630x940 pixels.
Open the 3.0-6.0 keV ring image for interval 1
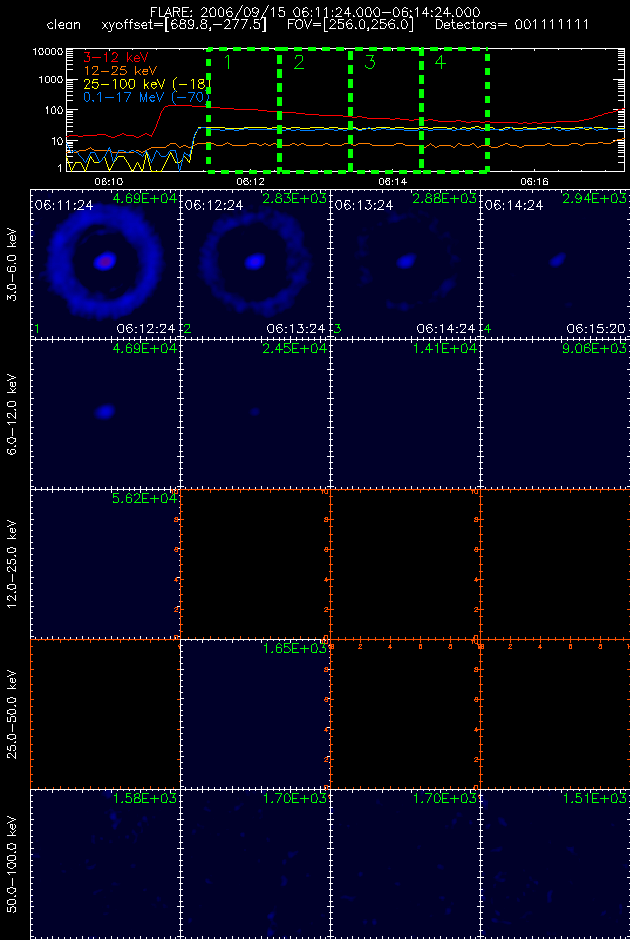[105, 264]
